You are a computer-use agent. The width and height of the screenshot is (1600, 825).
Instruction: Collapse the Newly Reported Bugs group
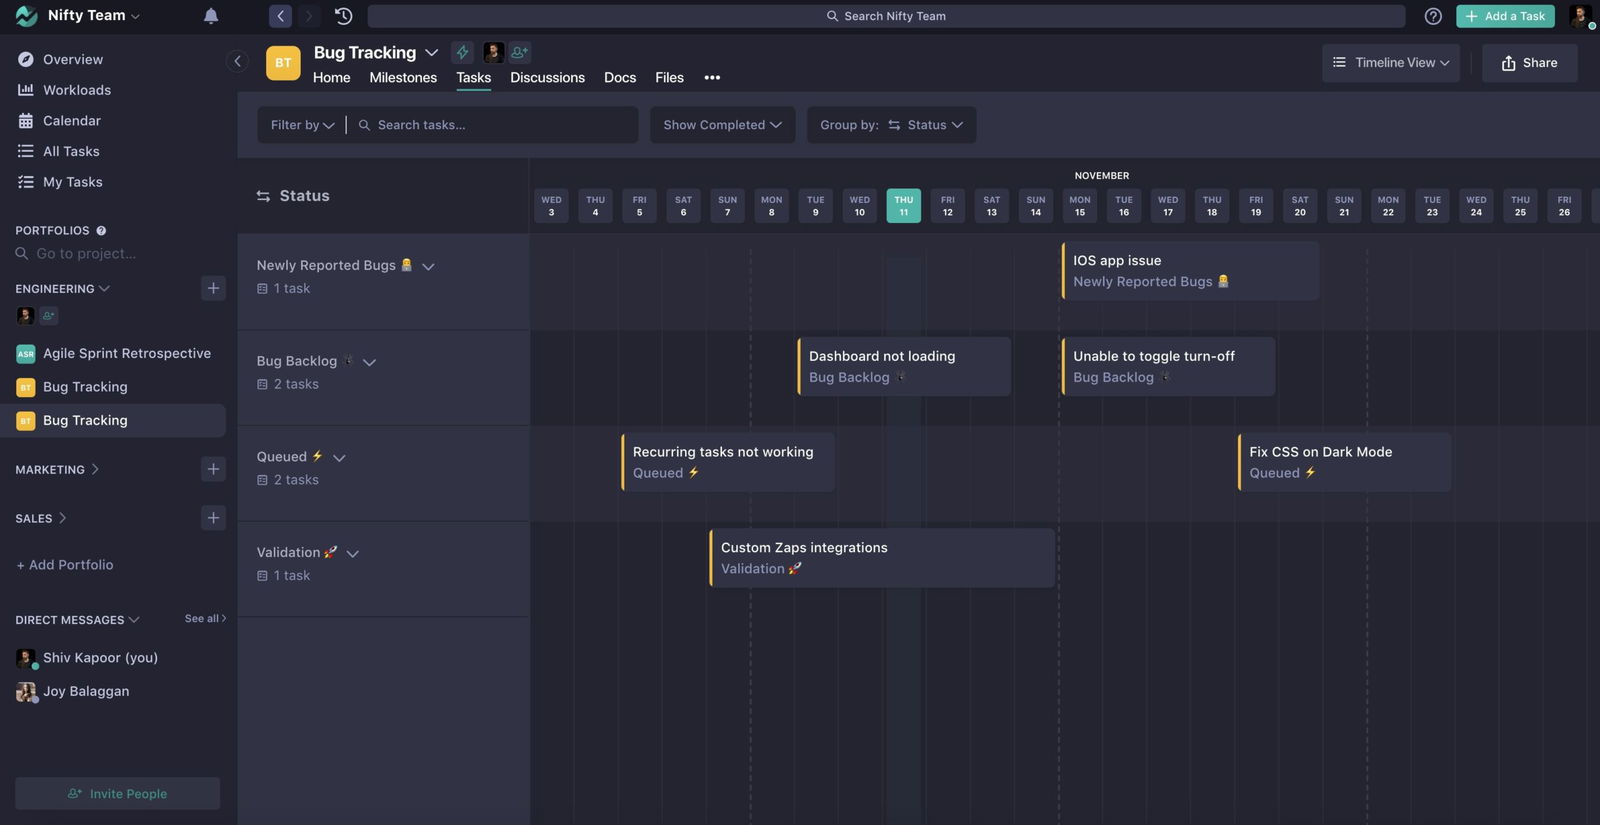tap(428, 266)
